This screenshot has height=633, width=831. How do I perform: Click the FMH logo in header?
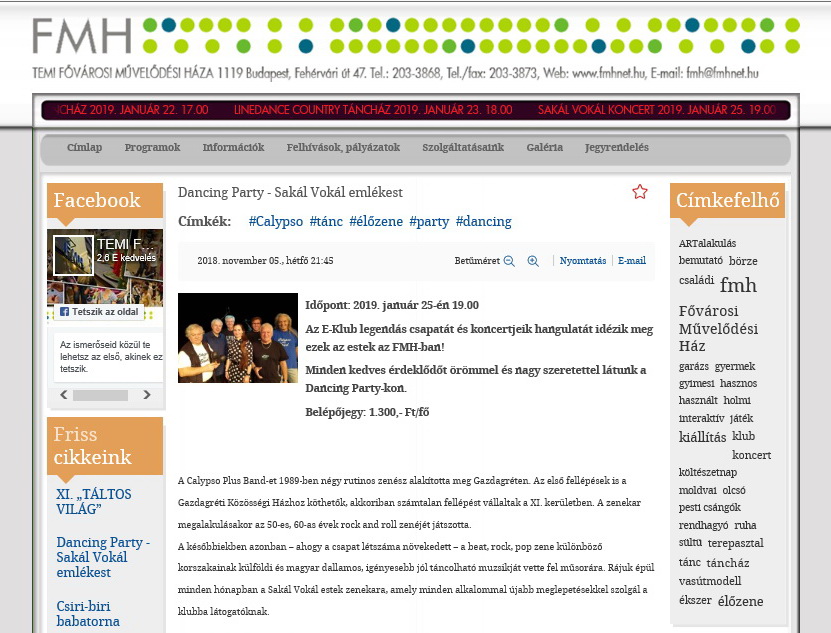coord(82,37)
